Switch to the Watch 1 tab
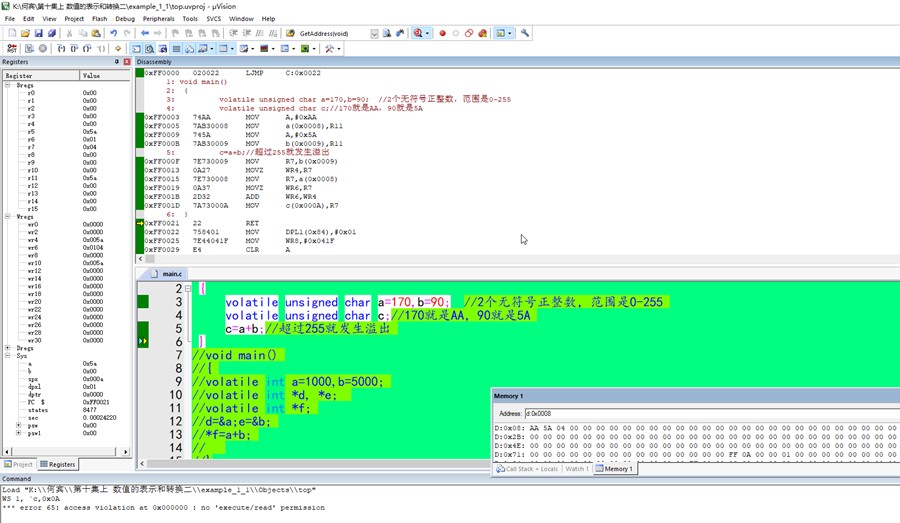 click(576, 468)
